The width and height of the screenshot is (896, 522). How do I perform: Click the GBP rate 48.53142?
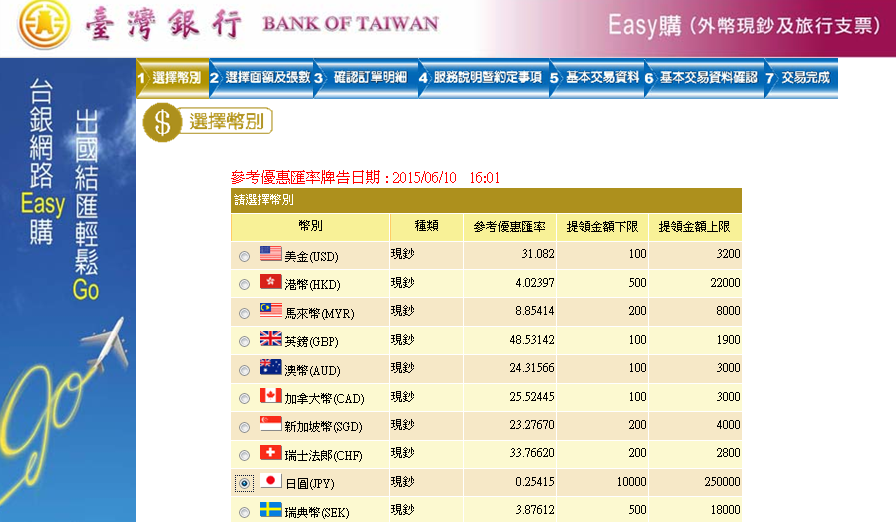point(532,340)
